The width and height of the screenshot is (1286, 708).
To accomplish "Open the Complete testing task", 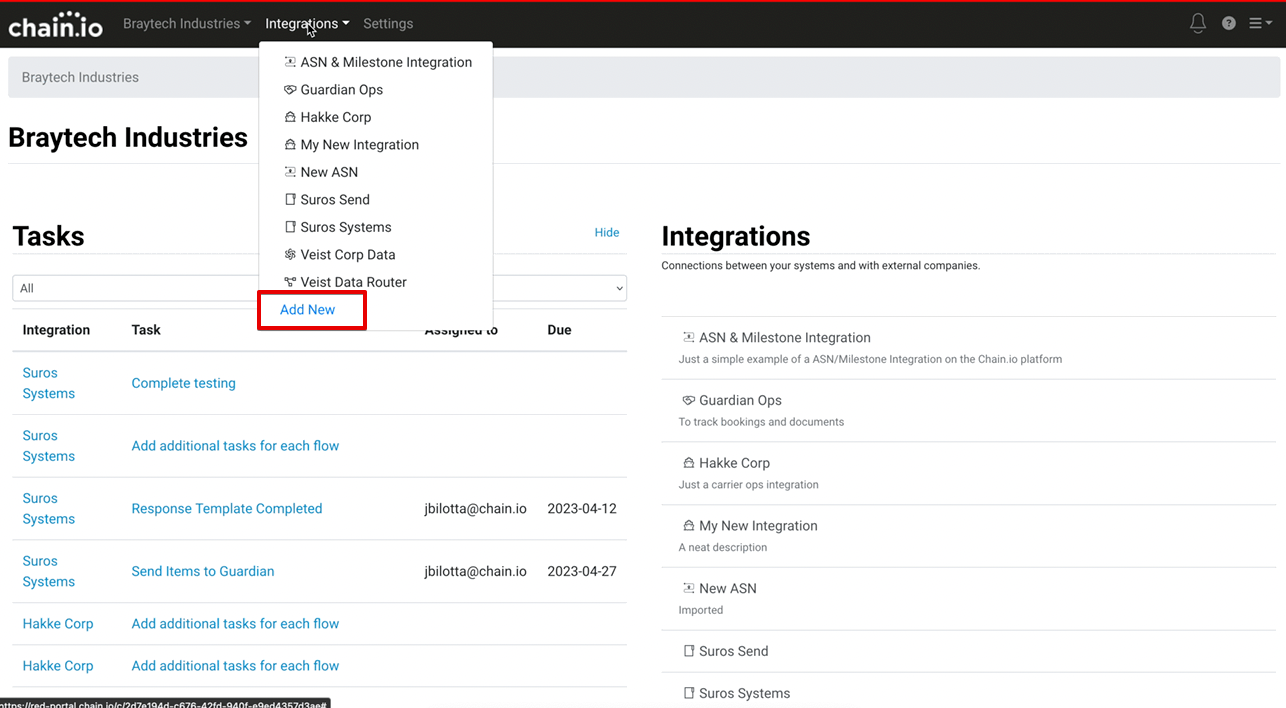I will (x=184, y=383).
